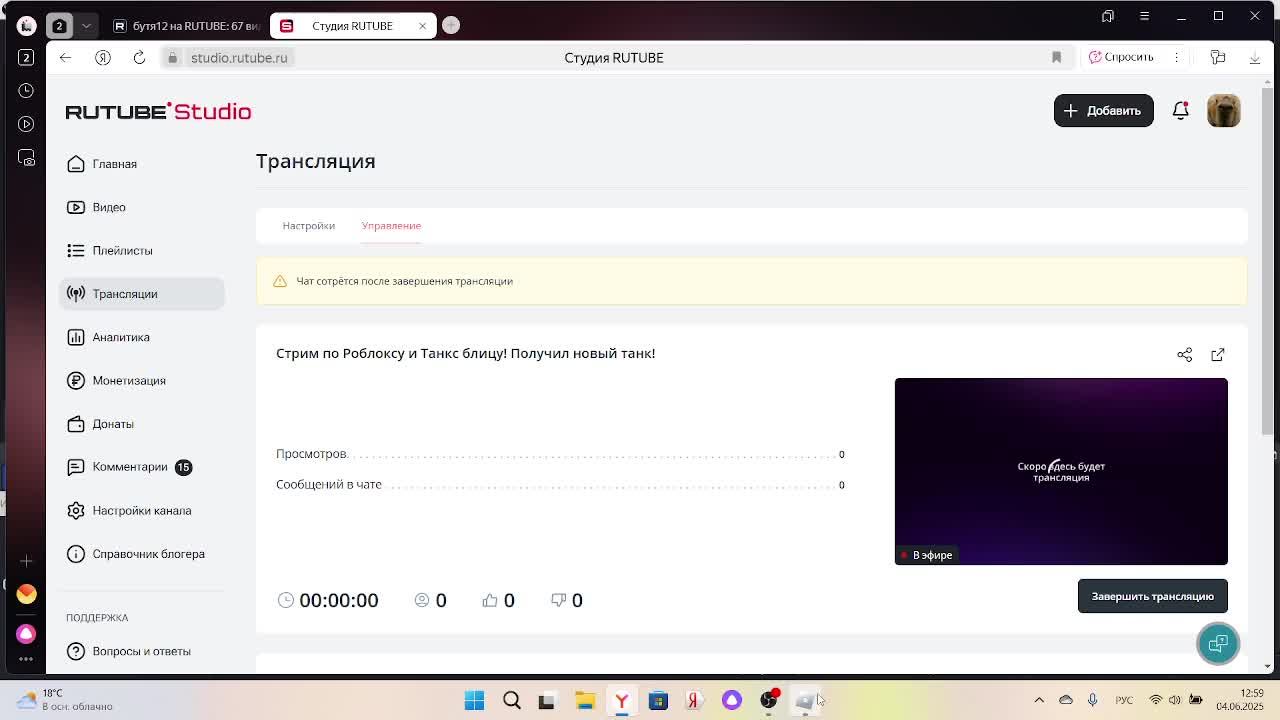Go back in browser history
Viewport: 1280px width, 720px height.
pos(65,58)
